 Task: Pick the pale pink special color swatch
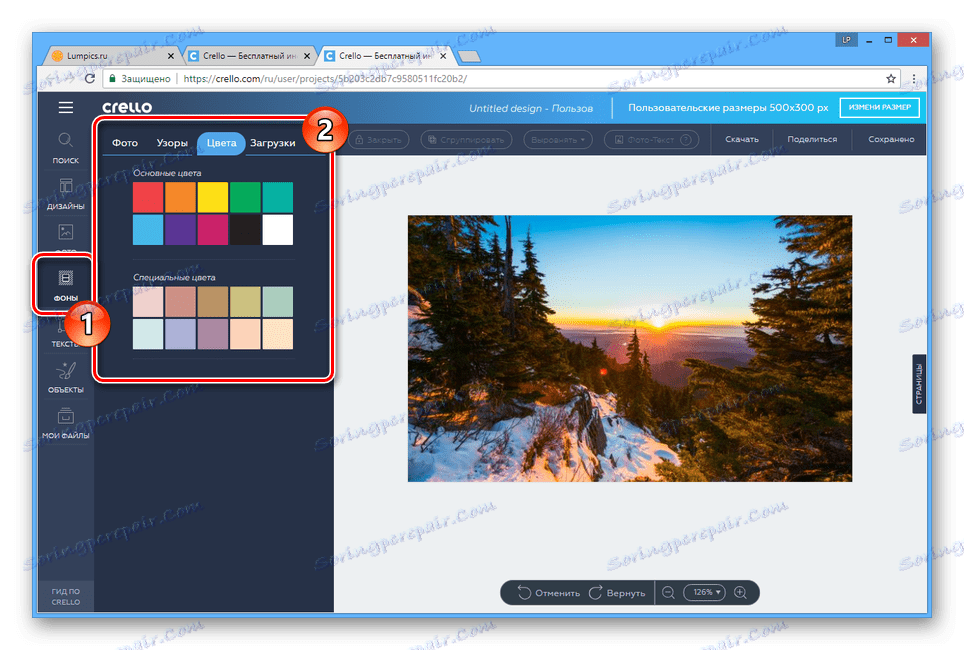click(x=148, y=302)
